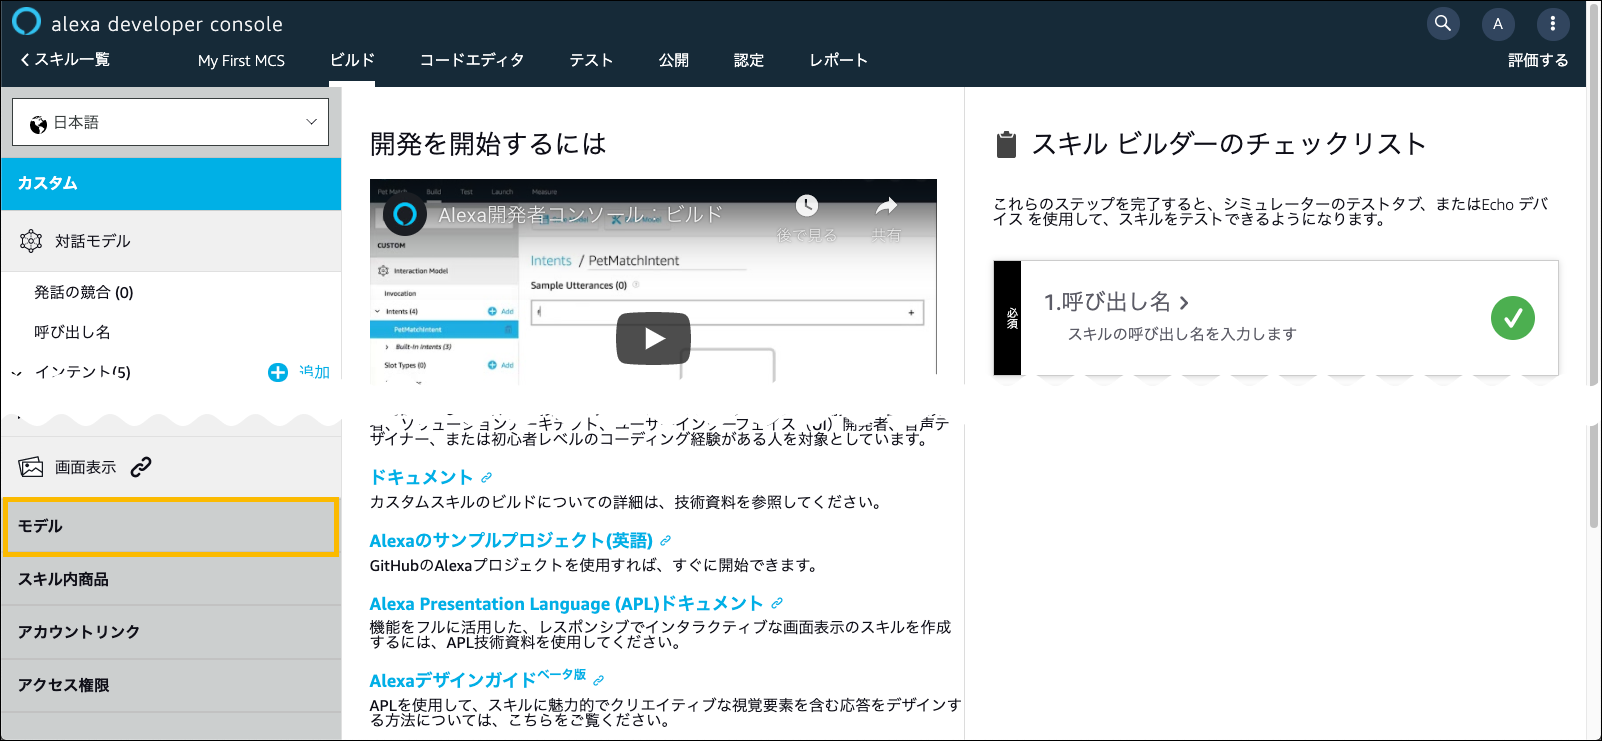Select モデル in the left sidebar

click(x=171, y=526)
